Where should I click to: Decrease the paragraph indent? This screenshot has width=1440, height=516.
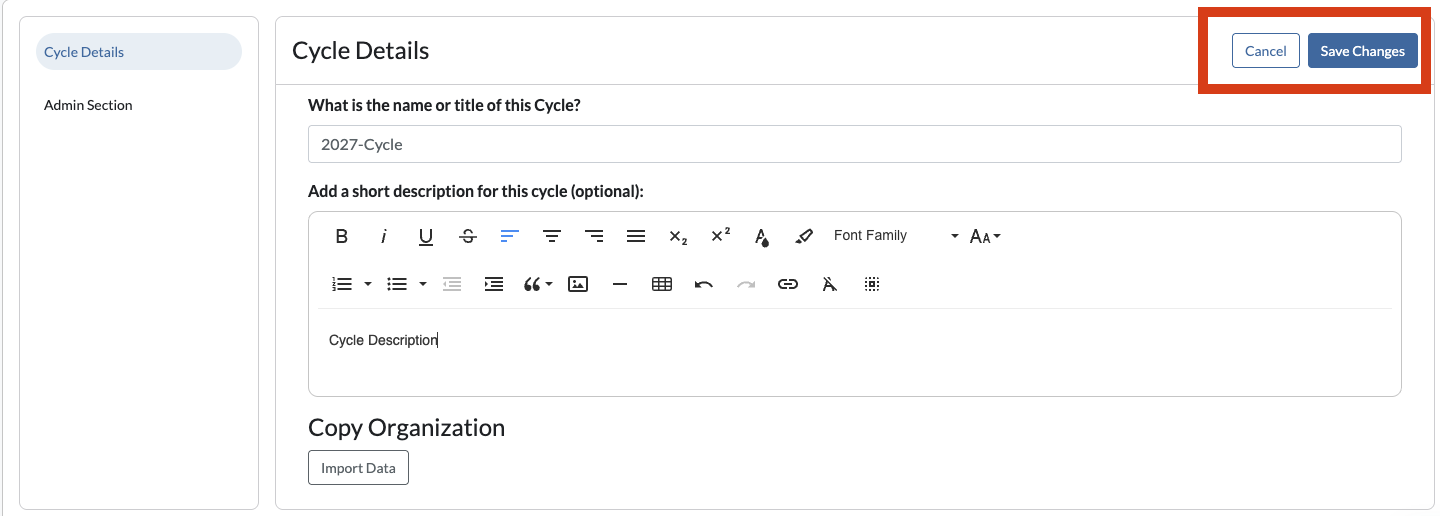tap(452, 284)
